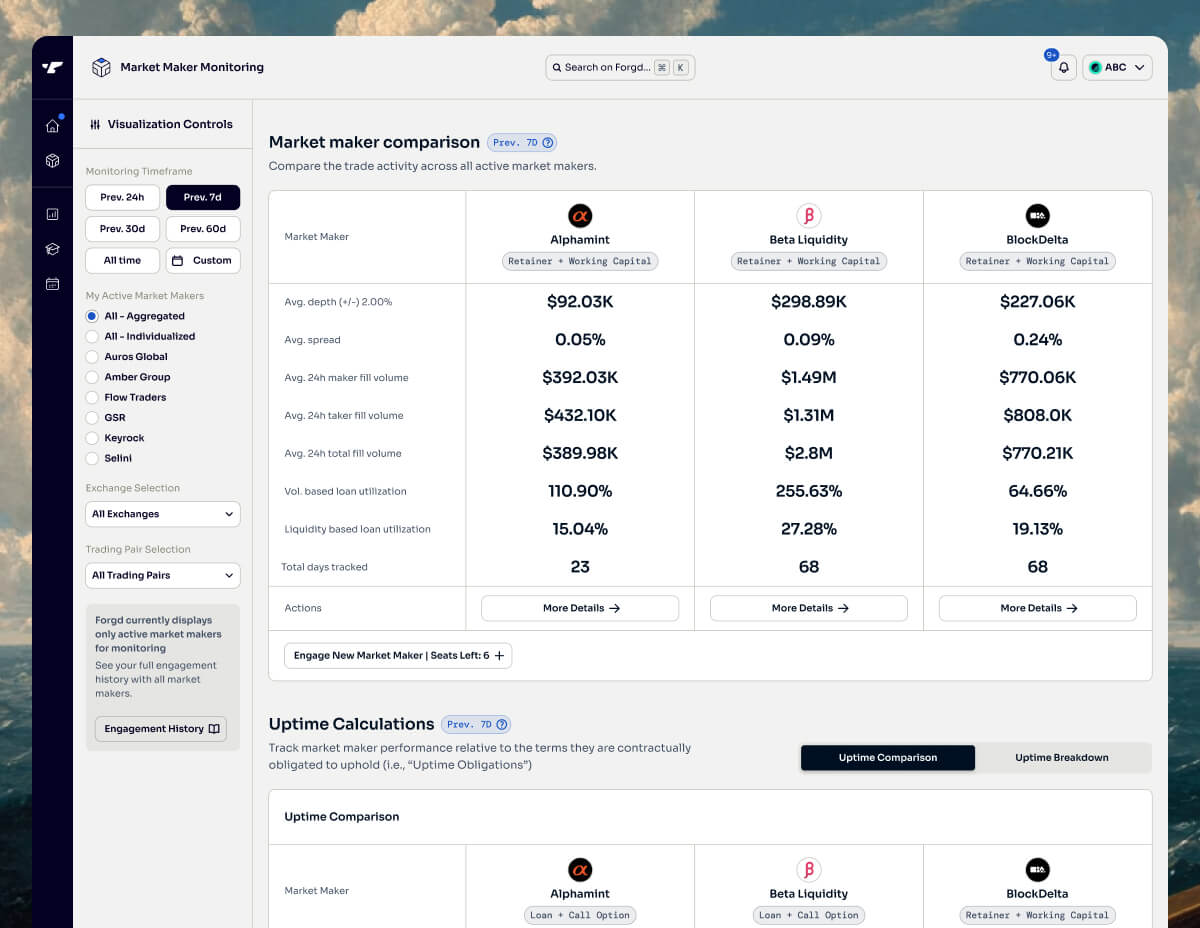Open More Details for Beta Liquidity
1200x928 pixels.
coord(809,608)
